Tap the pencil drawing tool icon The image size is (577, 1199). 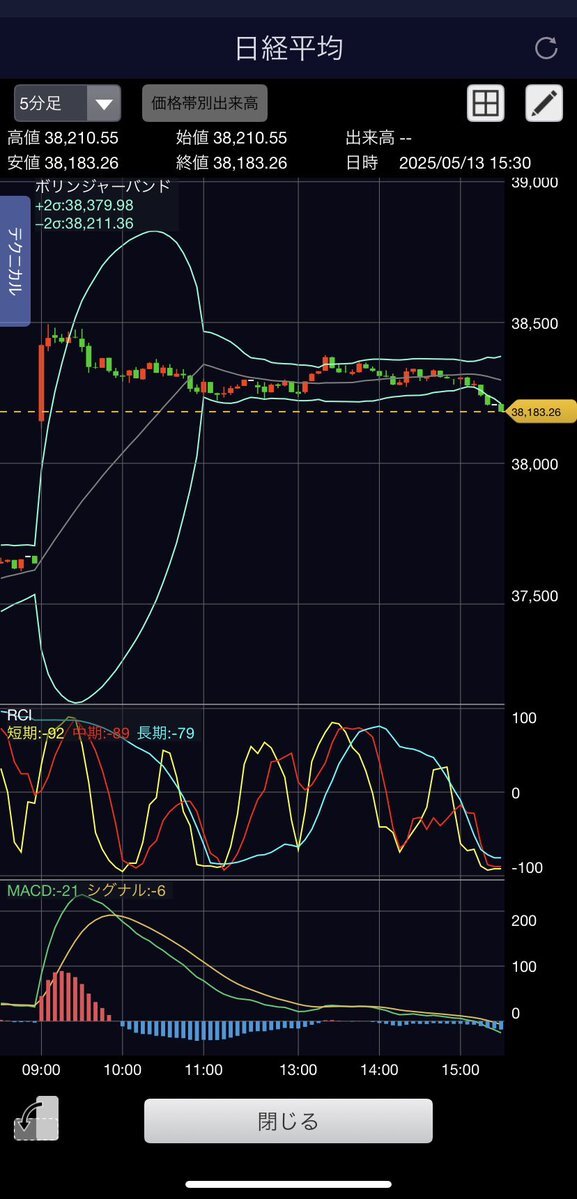[x=544, y=103]
